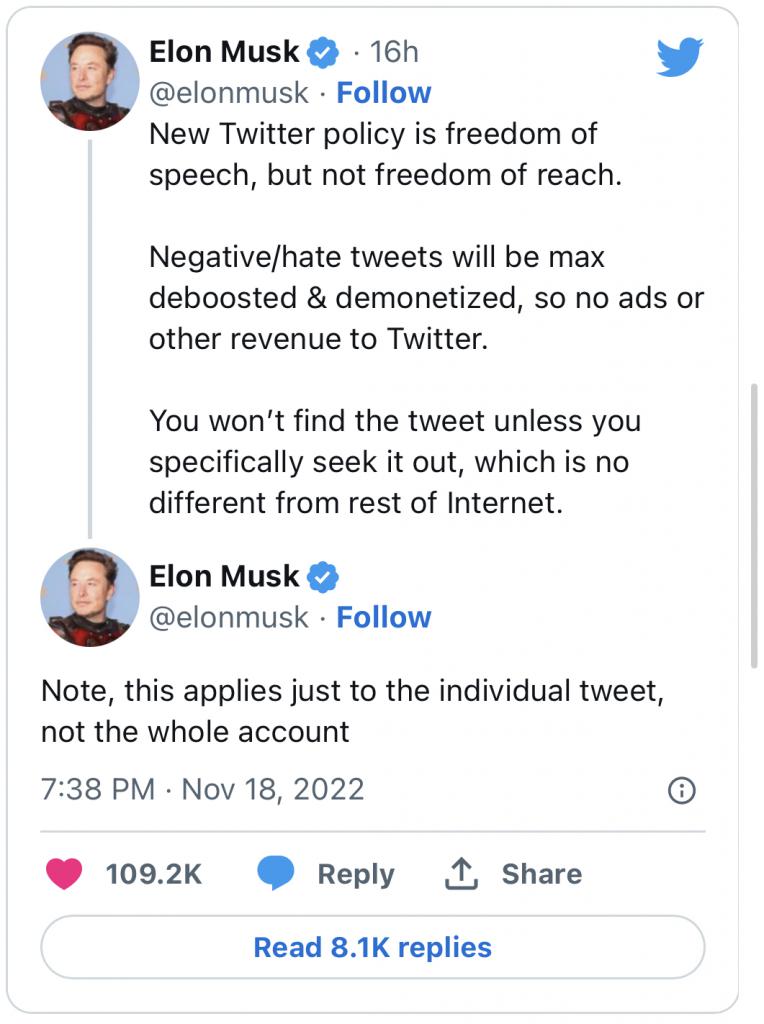Click the vertical scrollbar on the right edge

[754, 526]
